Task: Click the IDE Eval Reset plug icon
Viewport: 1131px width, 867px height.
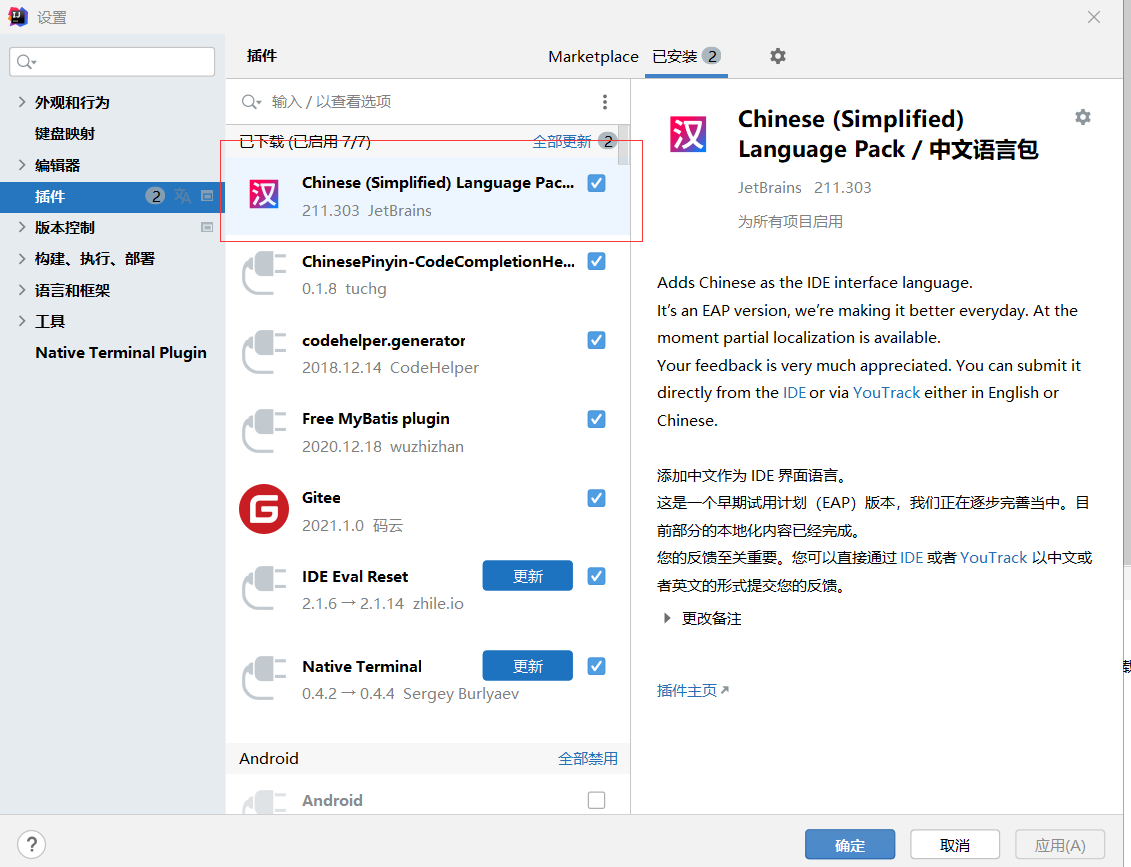Action: point(264,589)
